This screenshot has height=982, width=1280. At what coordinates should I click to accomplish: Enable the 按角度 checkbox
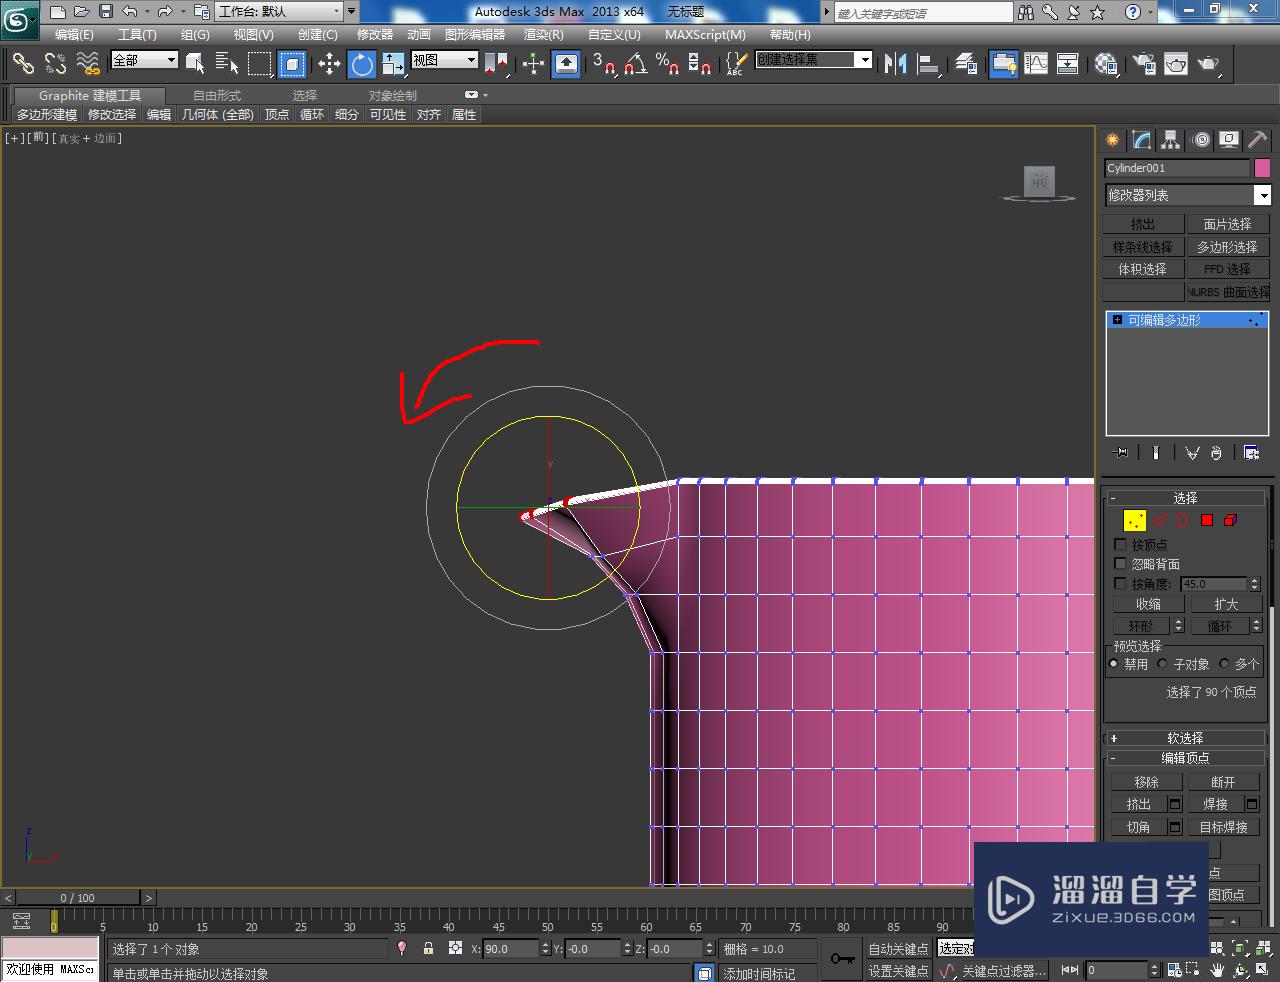[x=1120, y=583]
